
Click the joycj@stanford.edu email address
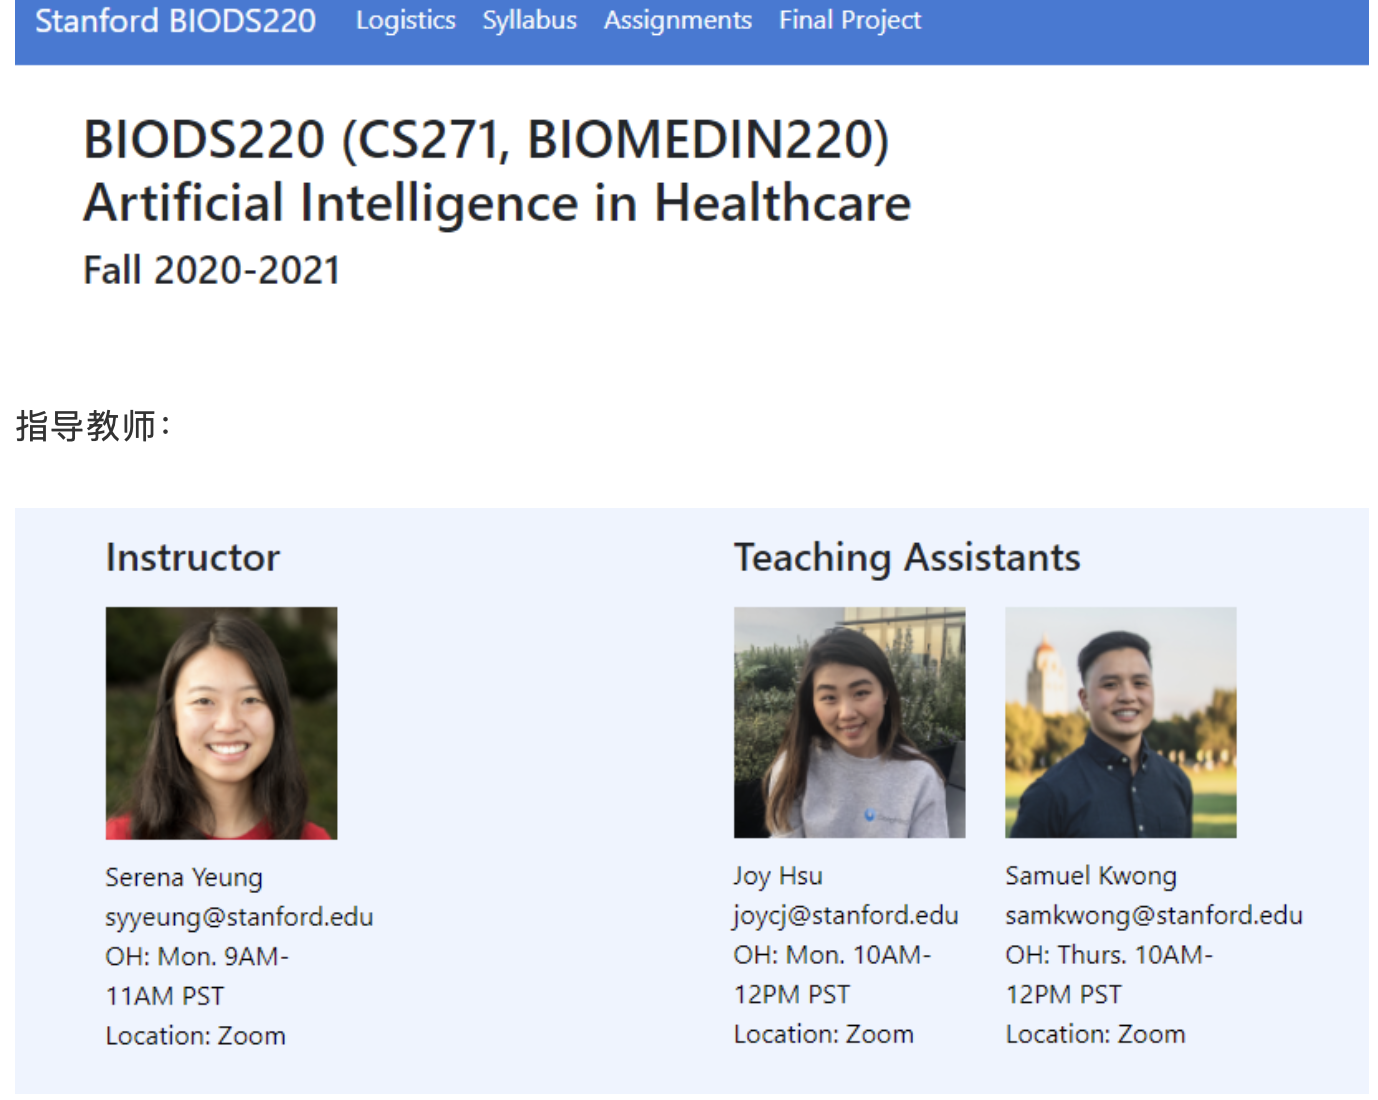click(846, 915)
